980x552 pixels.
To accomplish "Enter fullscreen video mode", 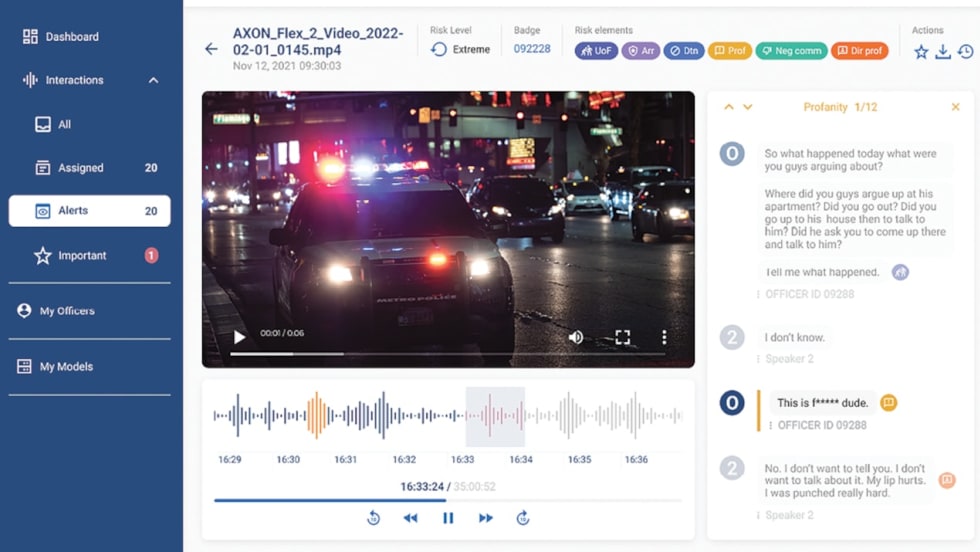I will [622, 338].
